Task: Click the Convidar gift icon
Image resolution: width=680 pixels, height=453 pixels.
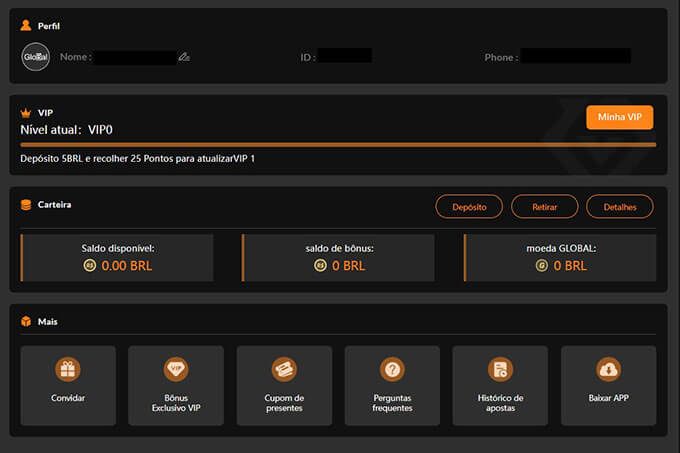Action: (x=68, y=369)
